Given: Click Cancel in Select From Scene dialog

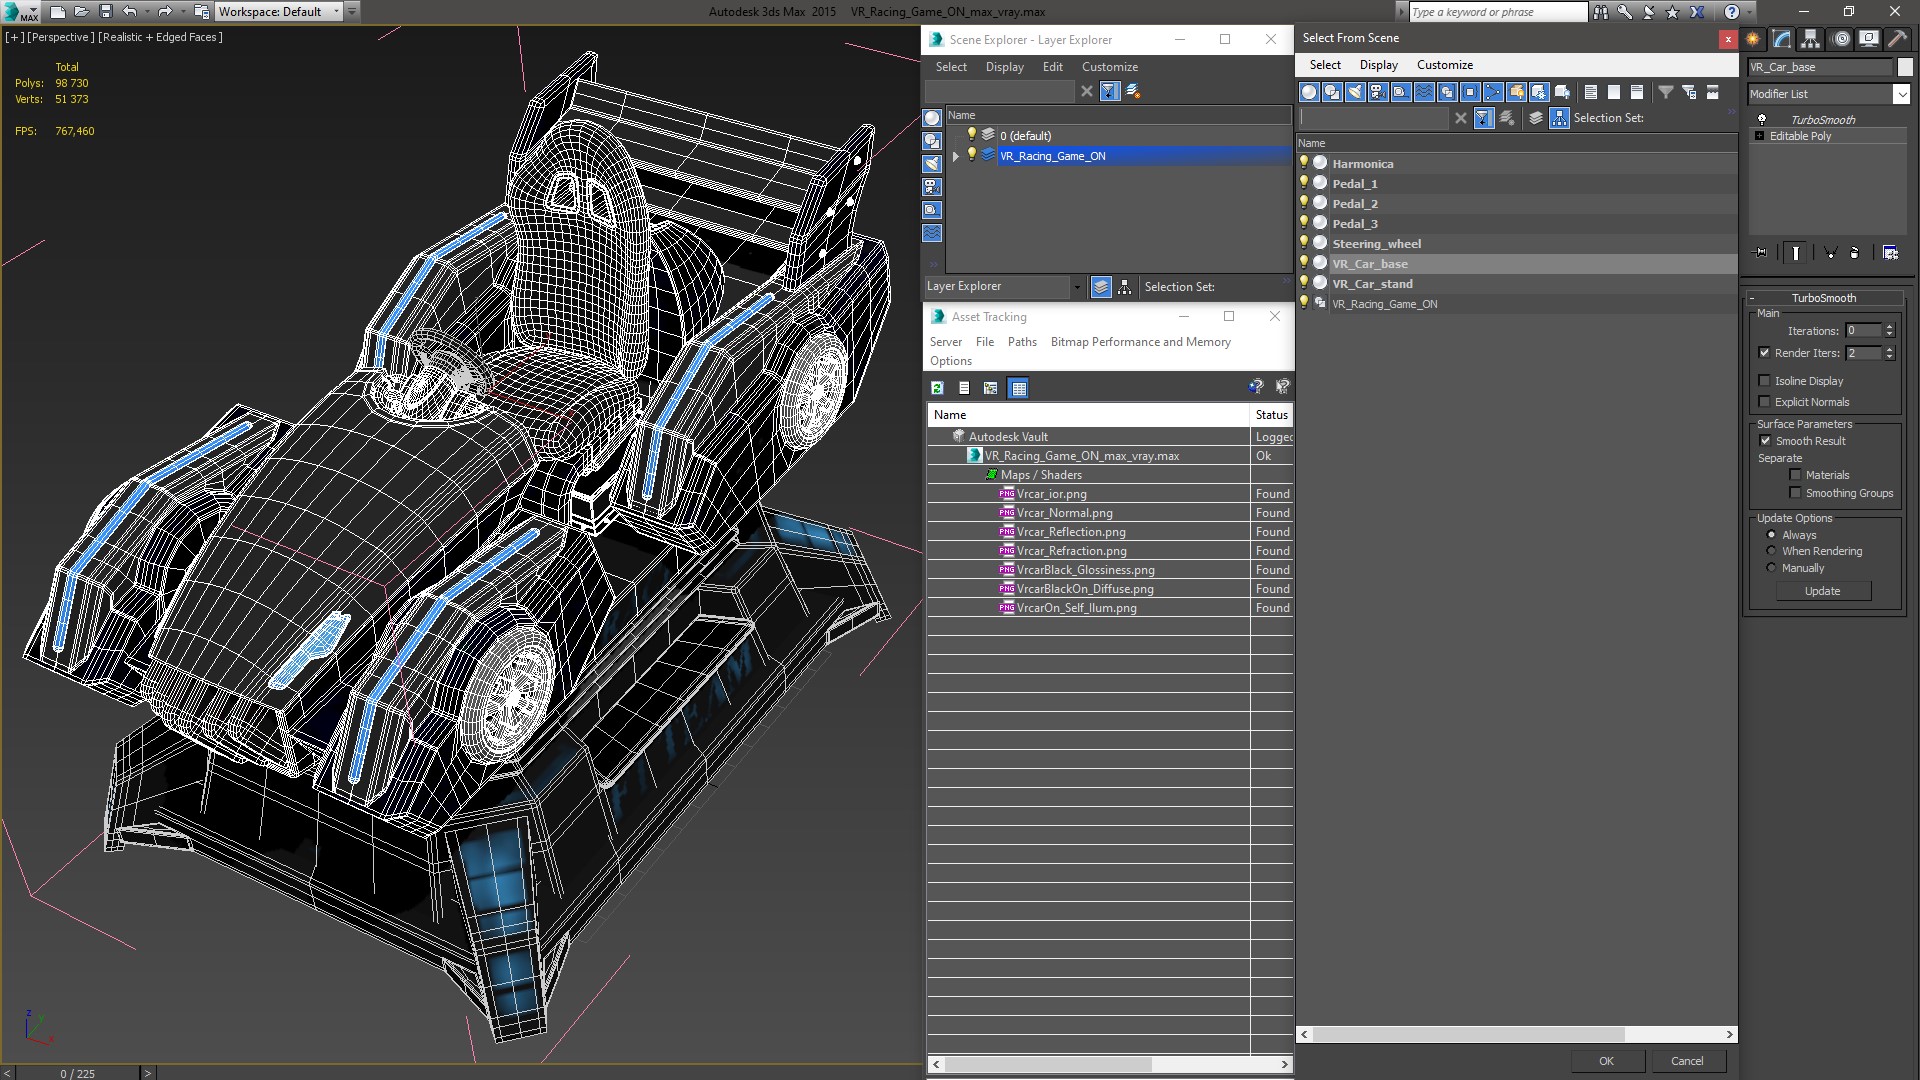Looking at the screenshot, I should [1686, 1061].
